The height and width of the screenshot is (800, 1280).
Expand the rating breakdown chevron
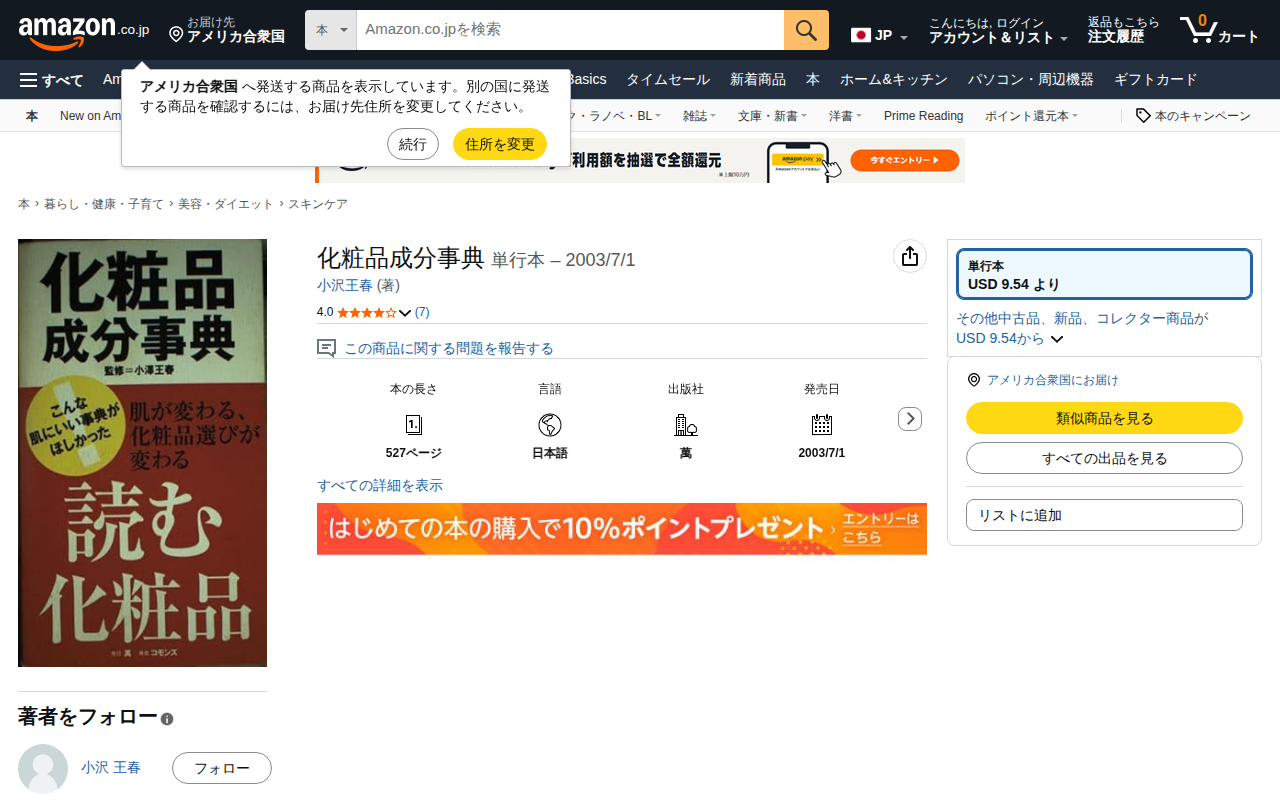click(x=405, y=313)
